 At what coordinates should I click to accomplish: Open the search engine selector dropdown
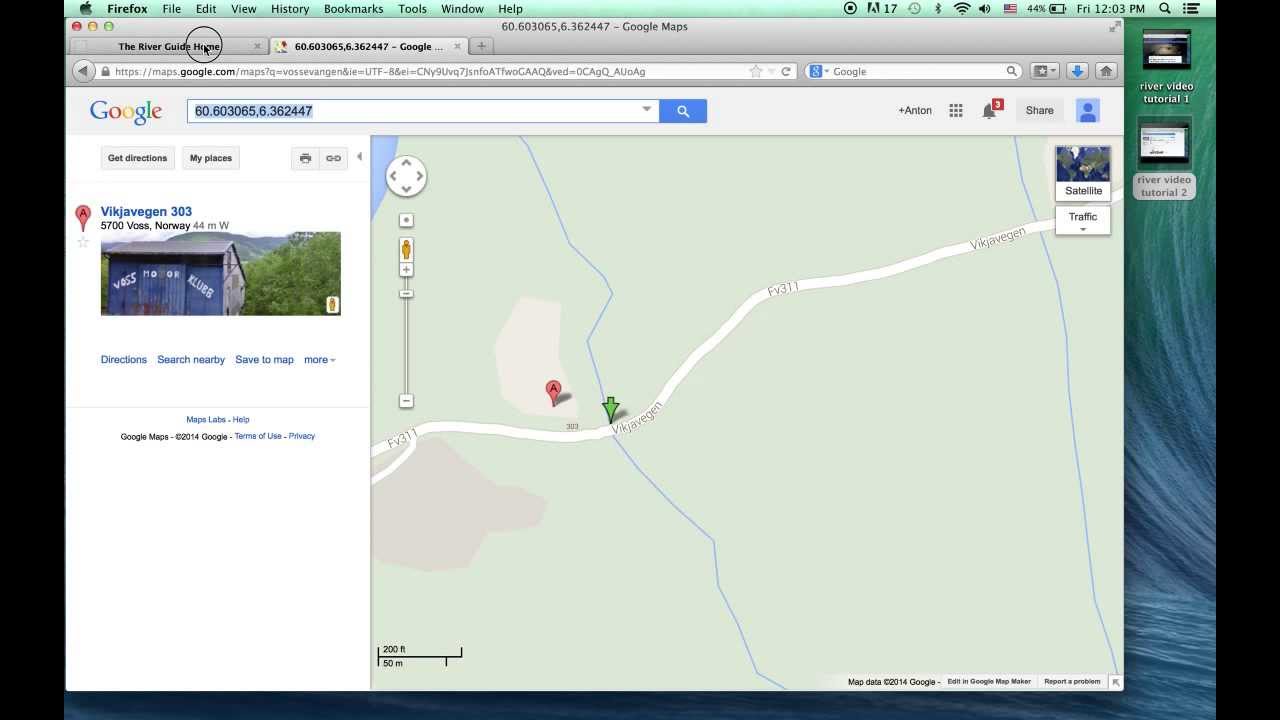pyautogui.click(x=818, y=71)
